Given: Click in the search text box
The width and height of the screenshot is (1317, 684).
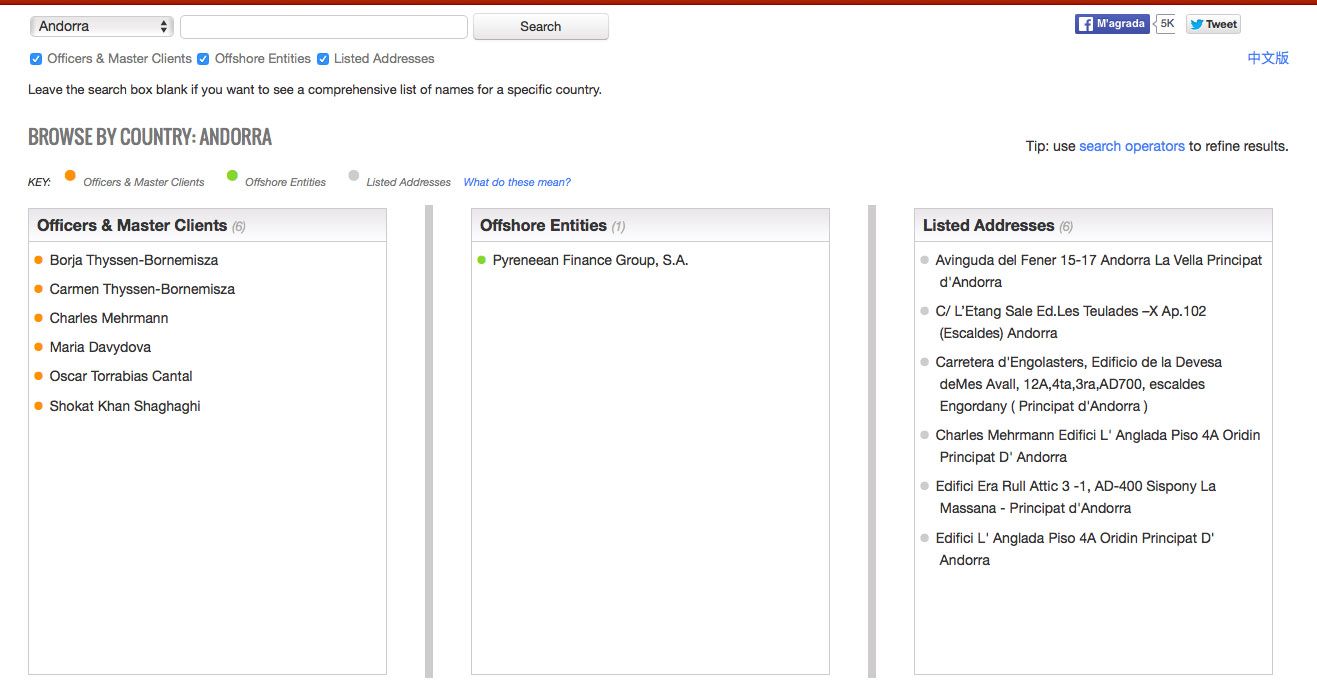Looking at the screenshot, I should 324,27.
